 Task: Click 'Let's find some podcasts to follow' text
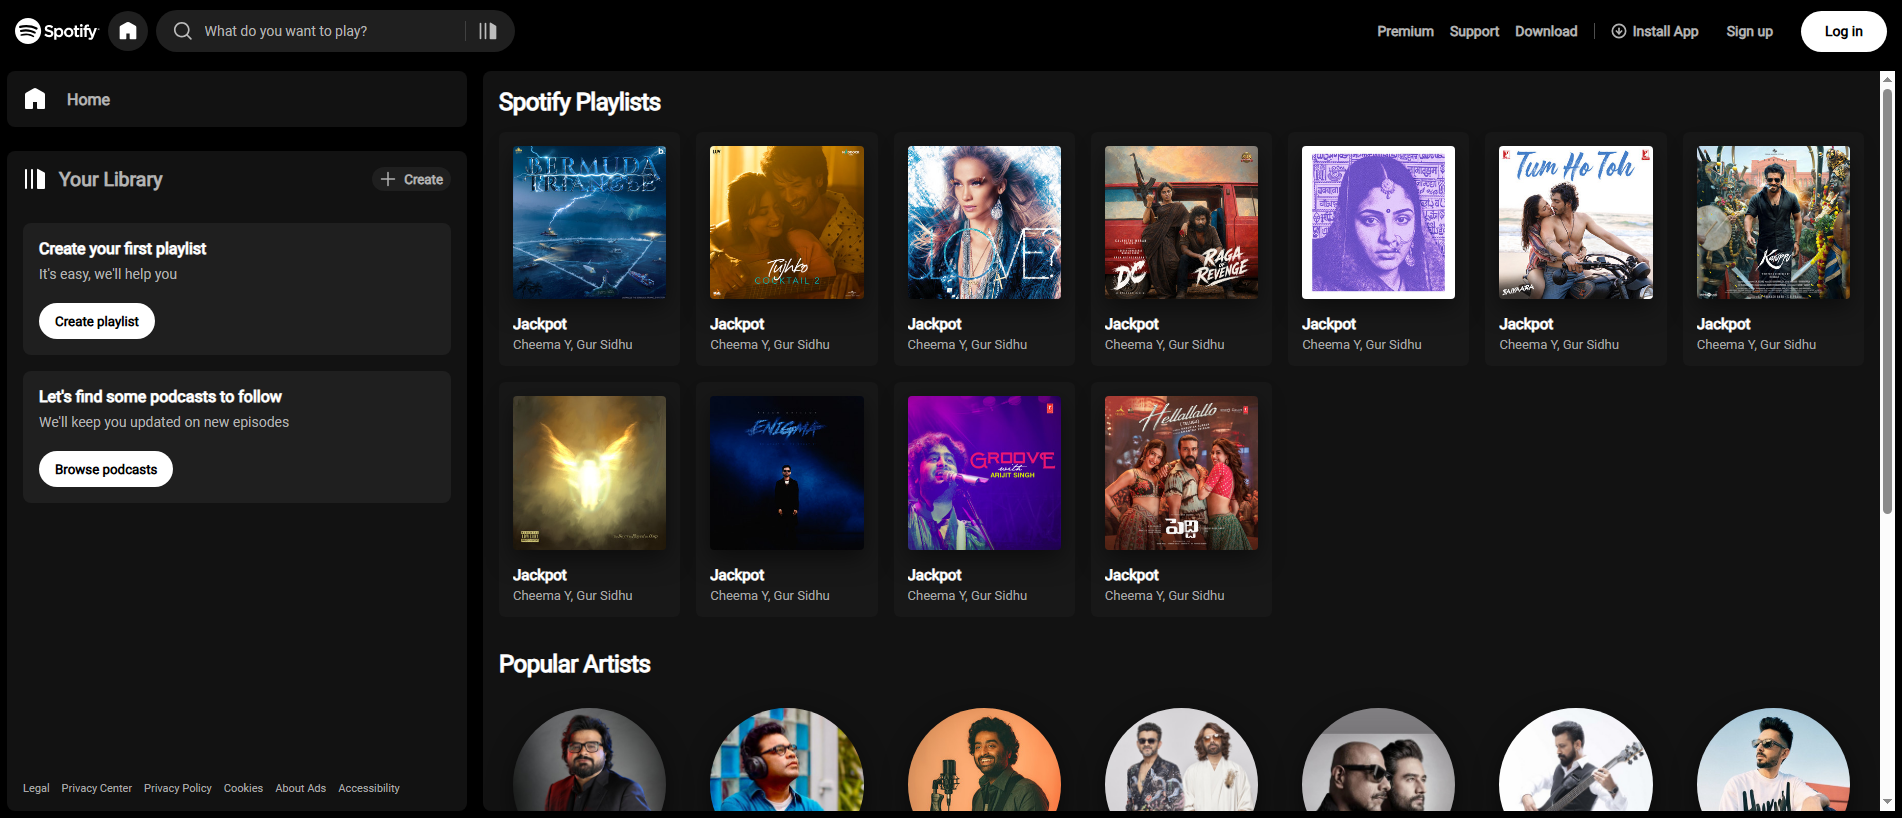point(160,396)
